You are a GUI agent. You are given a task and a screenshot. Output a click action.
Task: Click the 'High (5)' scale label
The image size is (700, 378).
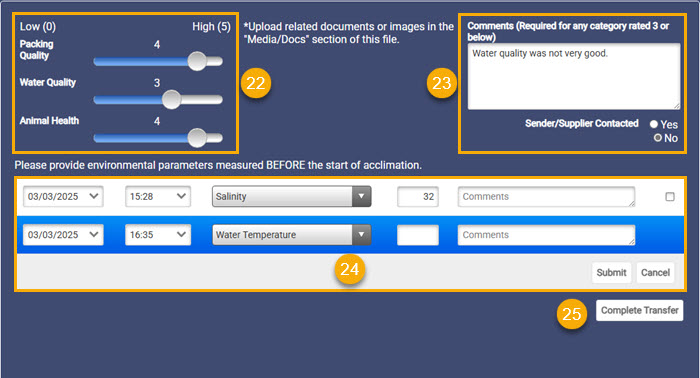coord(212,27)
